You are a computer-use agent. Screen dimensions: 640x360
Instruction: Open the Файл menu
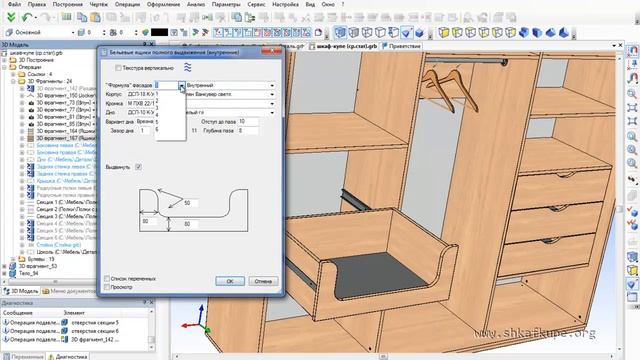(14, 4)
